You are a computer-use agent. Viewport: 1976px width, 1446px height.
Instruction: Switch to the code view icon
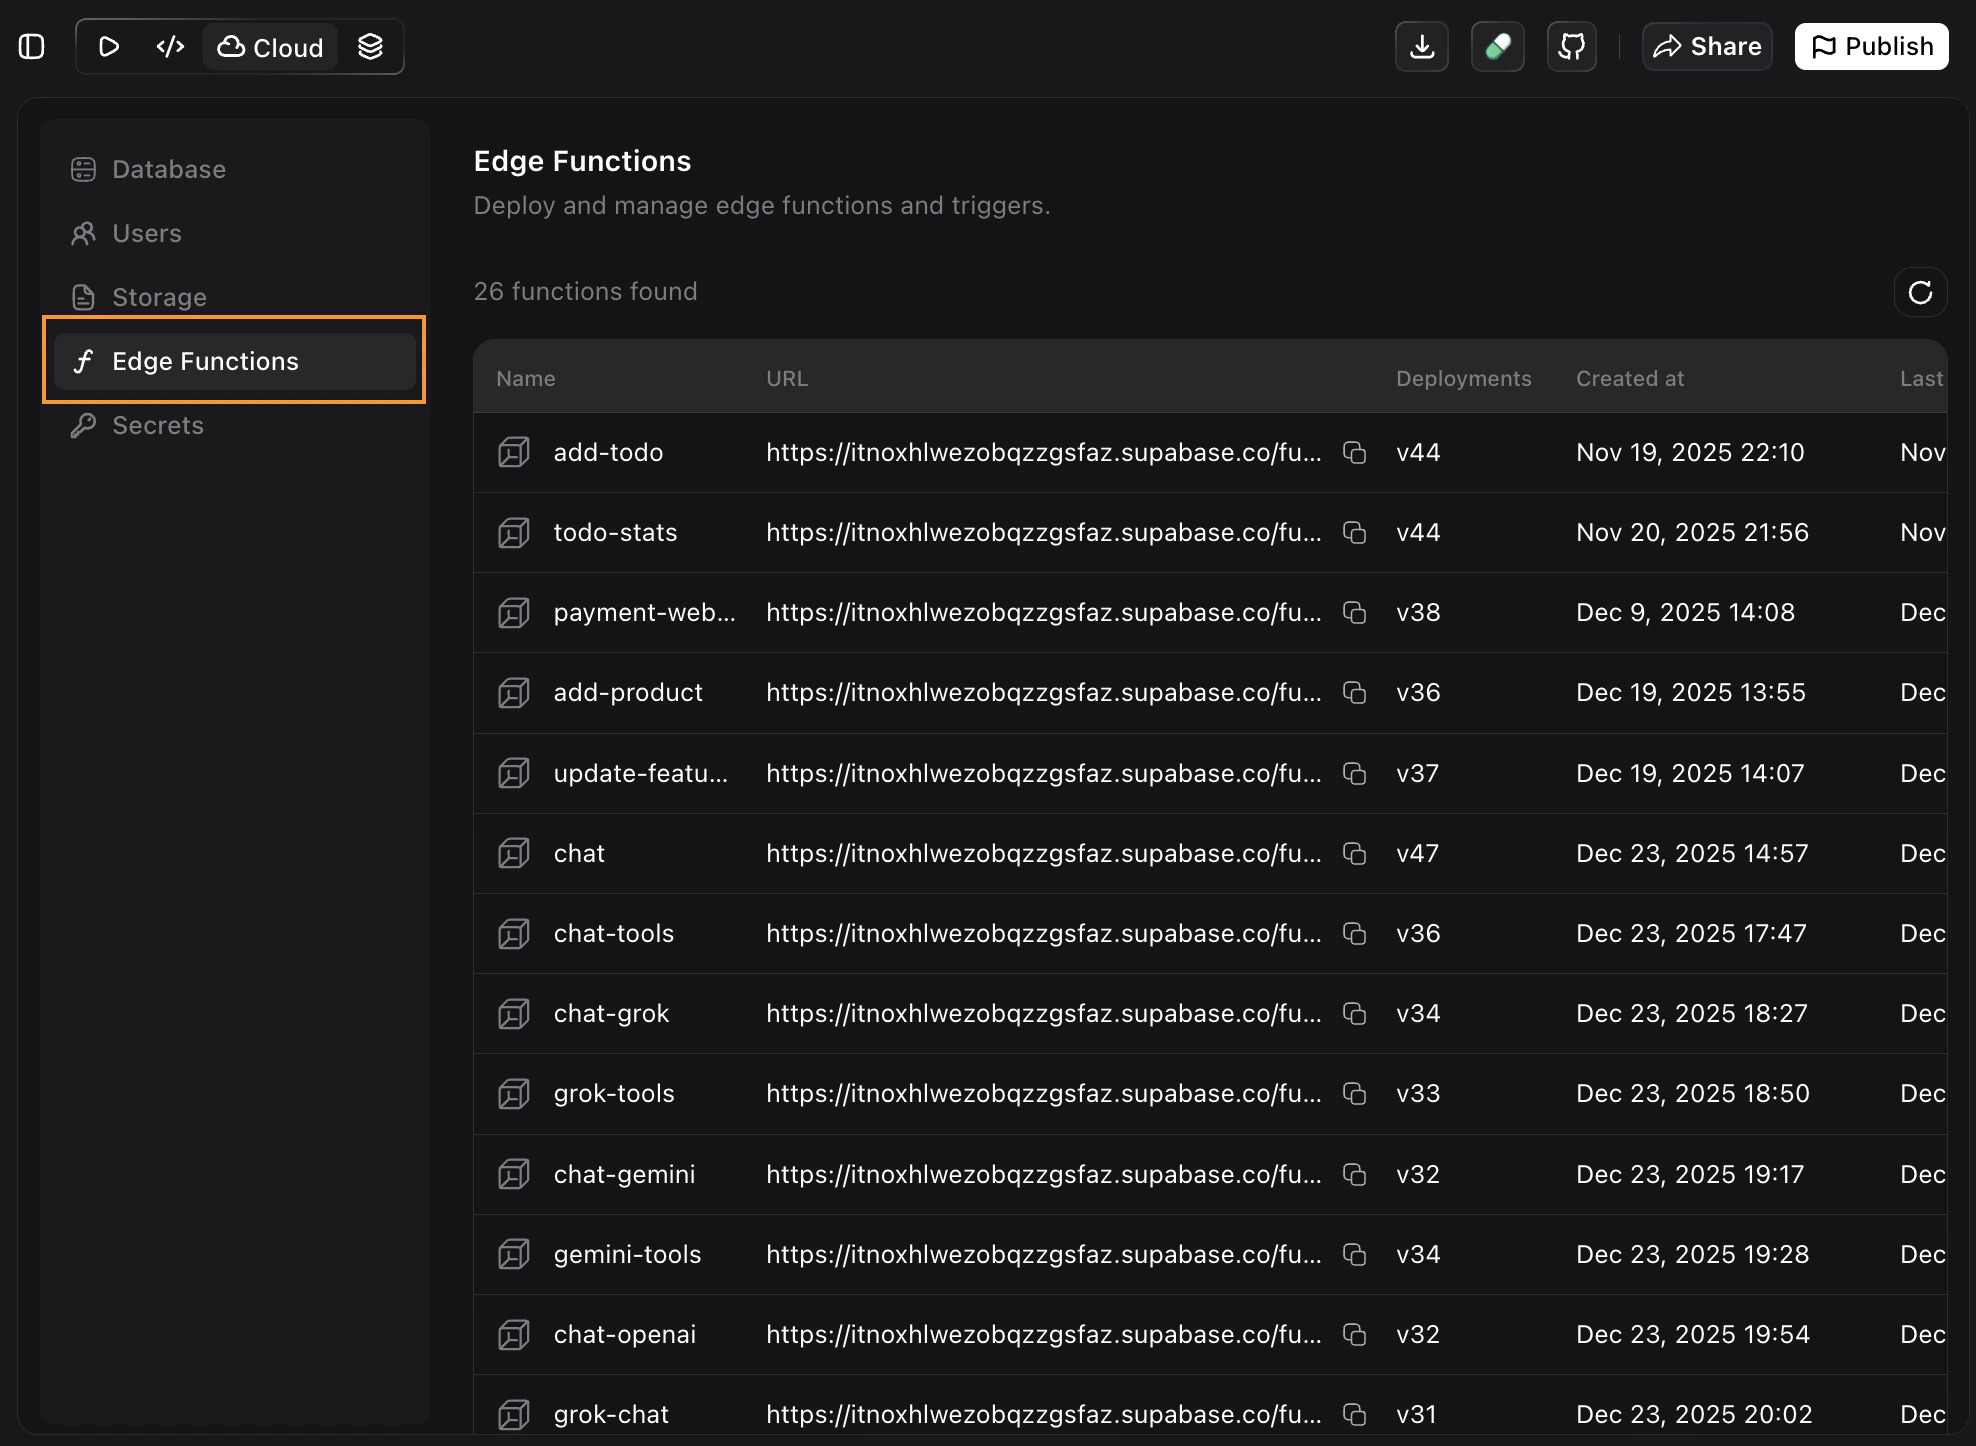click(x=169, y=46)
